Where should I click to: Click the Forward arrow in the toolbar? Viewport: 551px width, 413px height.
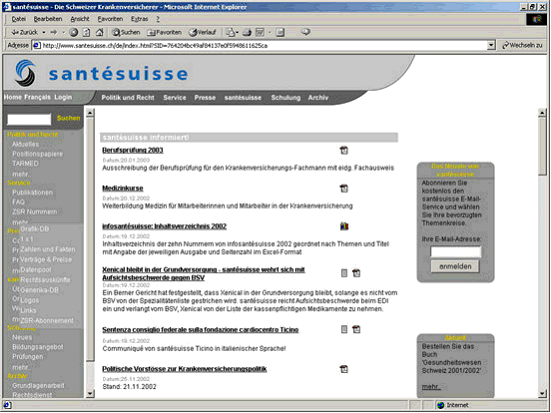(x=53, y=32)
